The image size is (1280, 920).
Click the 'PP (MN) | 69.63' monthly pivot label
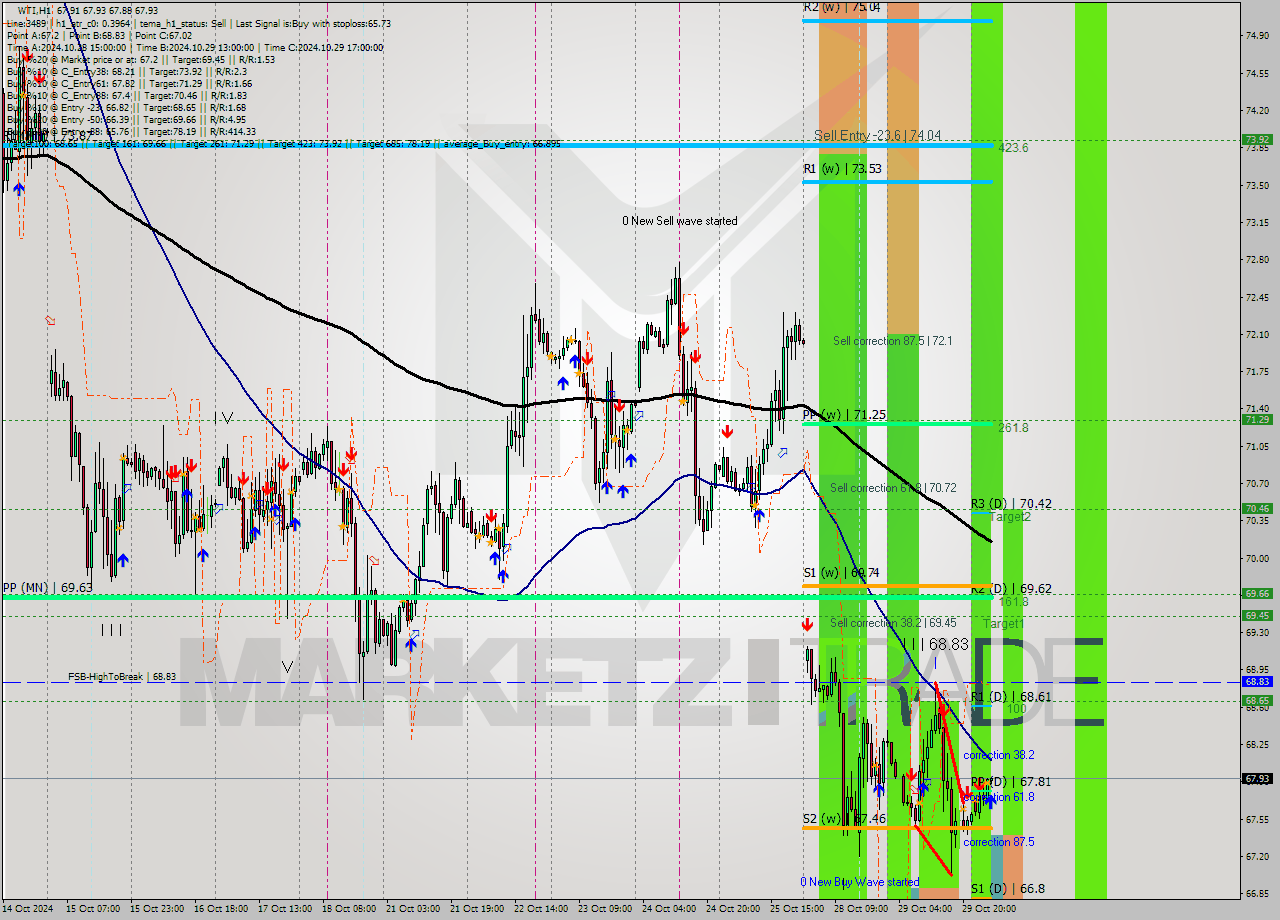47,588
